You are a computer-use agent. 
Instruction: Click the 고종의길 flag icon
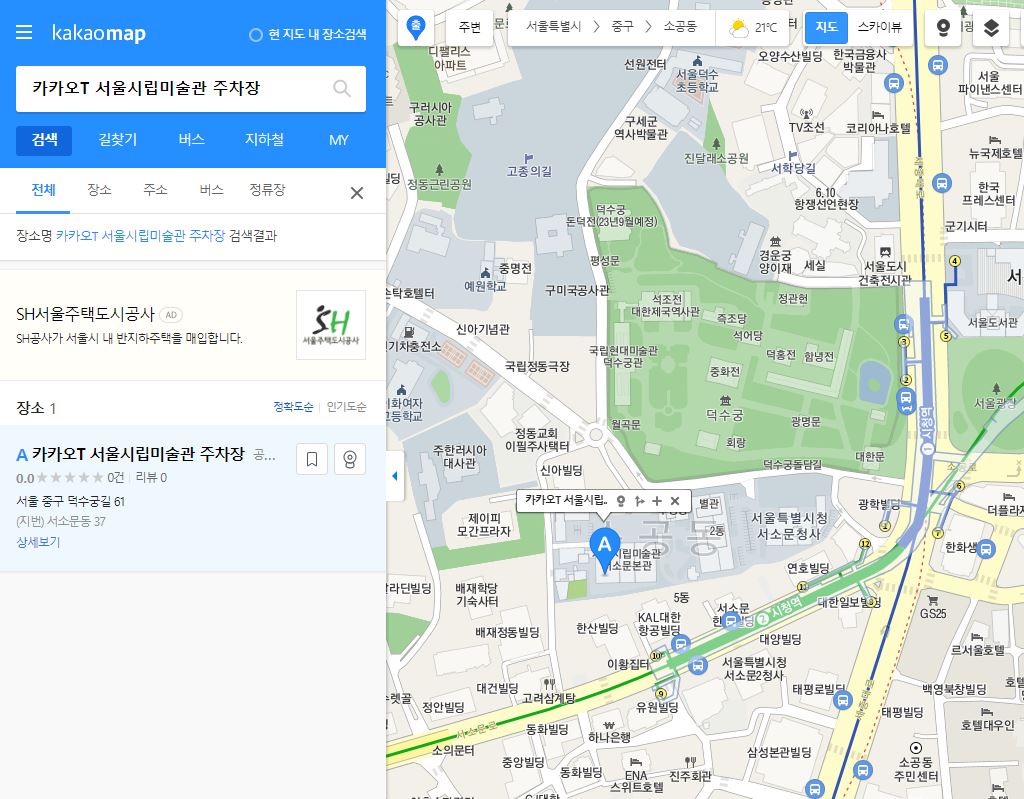pos(528,158)
